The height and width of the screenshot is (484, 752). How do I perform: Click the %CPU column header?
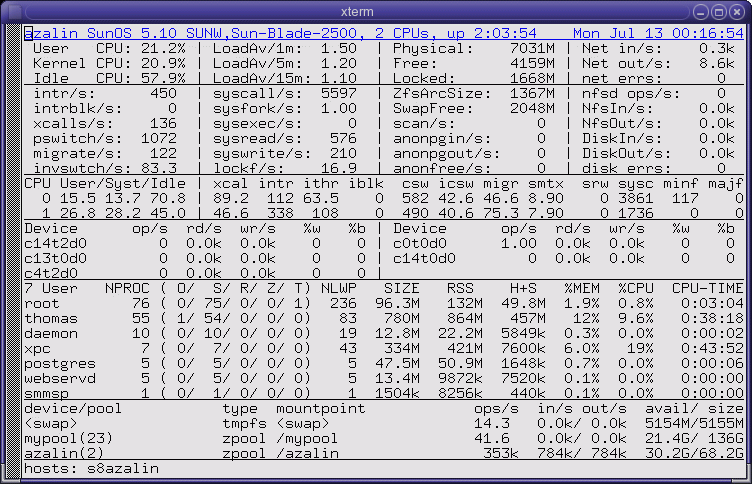pos(635,288)
